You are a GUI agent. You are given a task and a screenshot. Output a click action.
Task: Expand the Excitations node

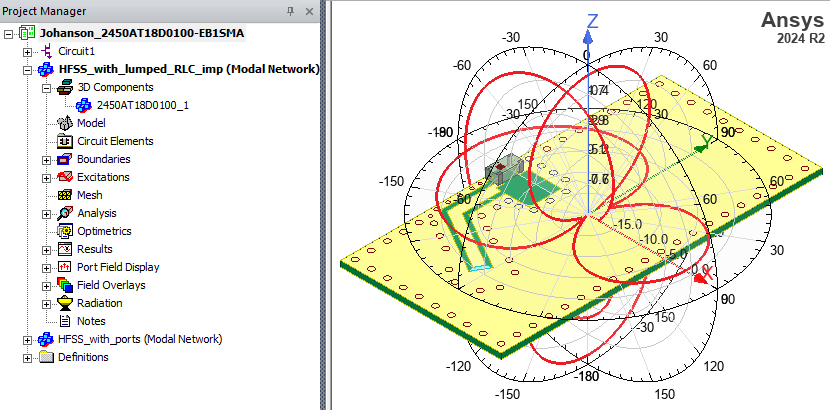[47, 178]
